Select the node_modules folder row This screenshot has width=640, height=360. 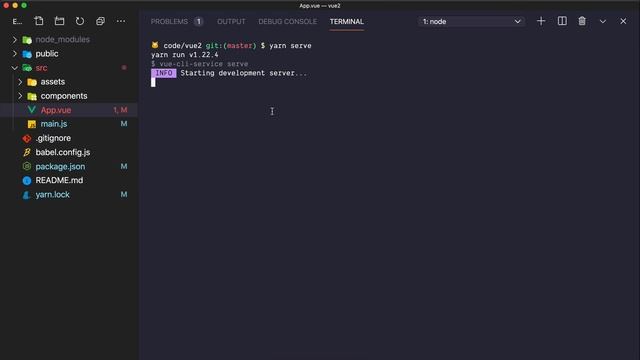69,40
